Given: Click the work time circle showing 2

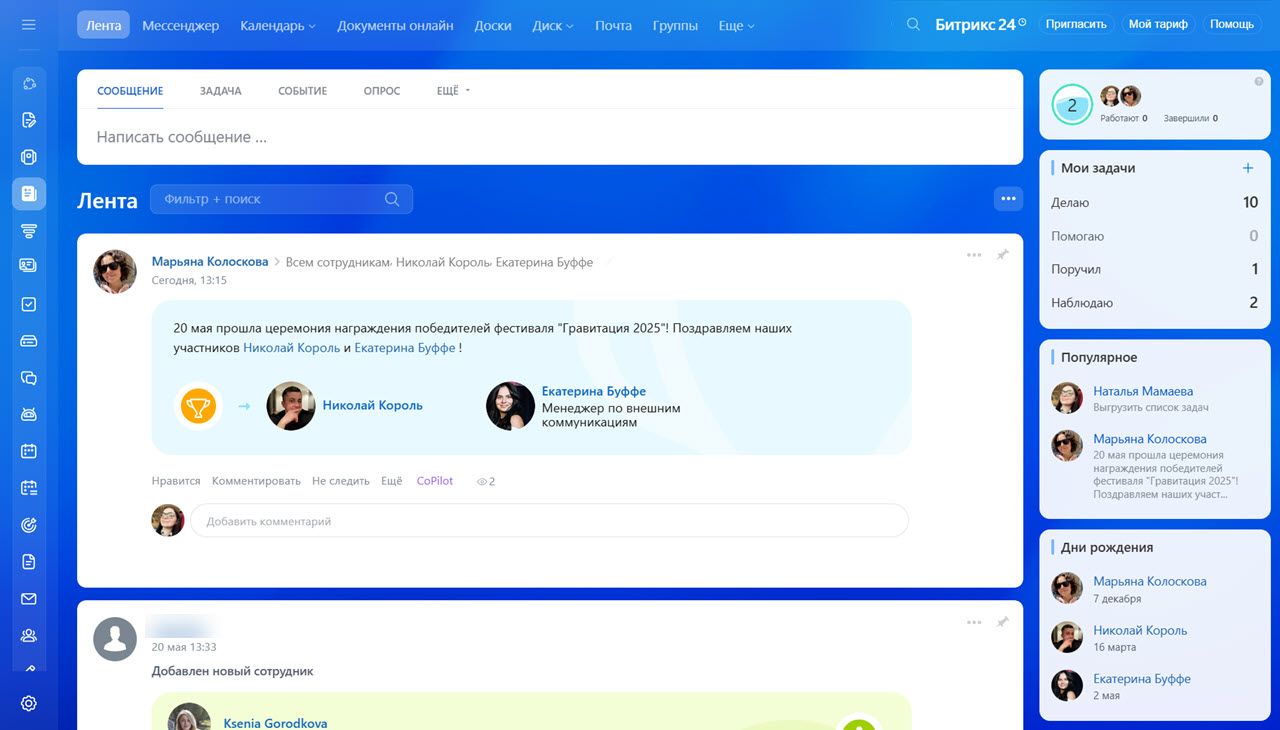Looking at the screenshot, I should (1072, 105).
